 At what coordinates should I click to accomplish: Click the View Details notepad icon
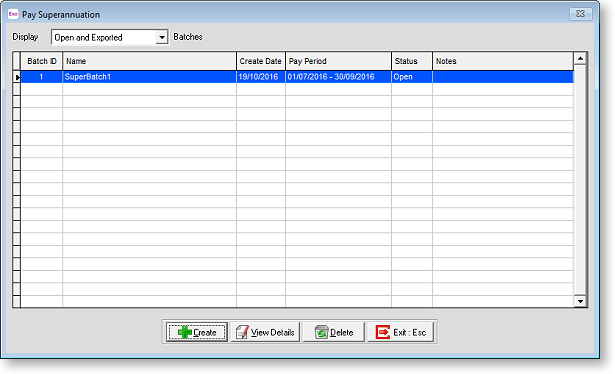(242, 332)
